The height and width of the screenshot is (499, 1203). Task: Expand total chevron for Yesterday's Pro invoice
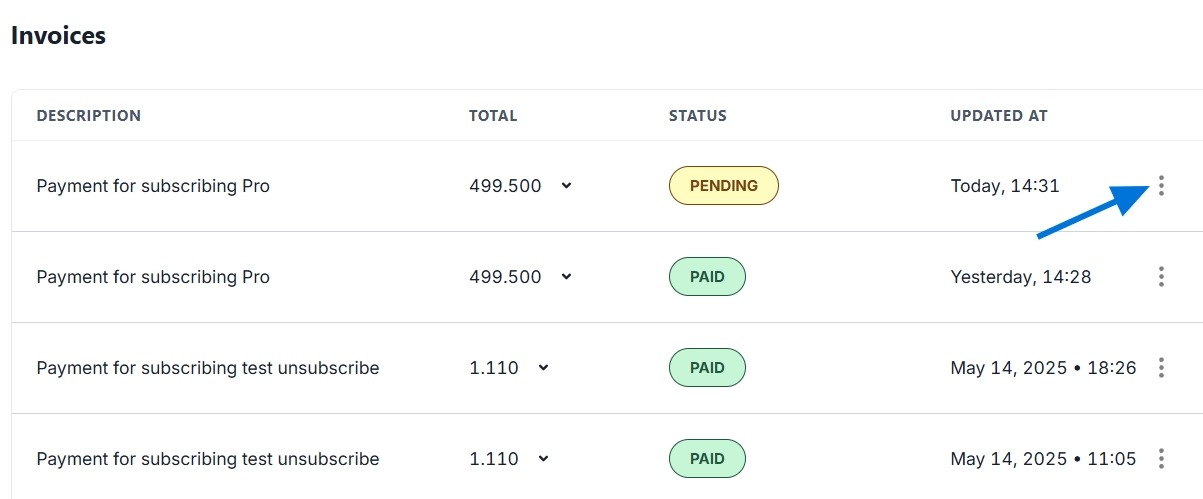[566, 277]
